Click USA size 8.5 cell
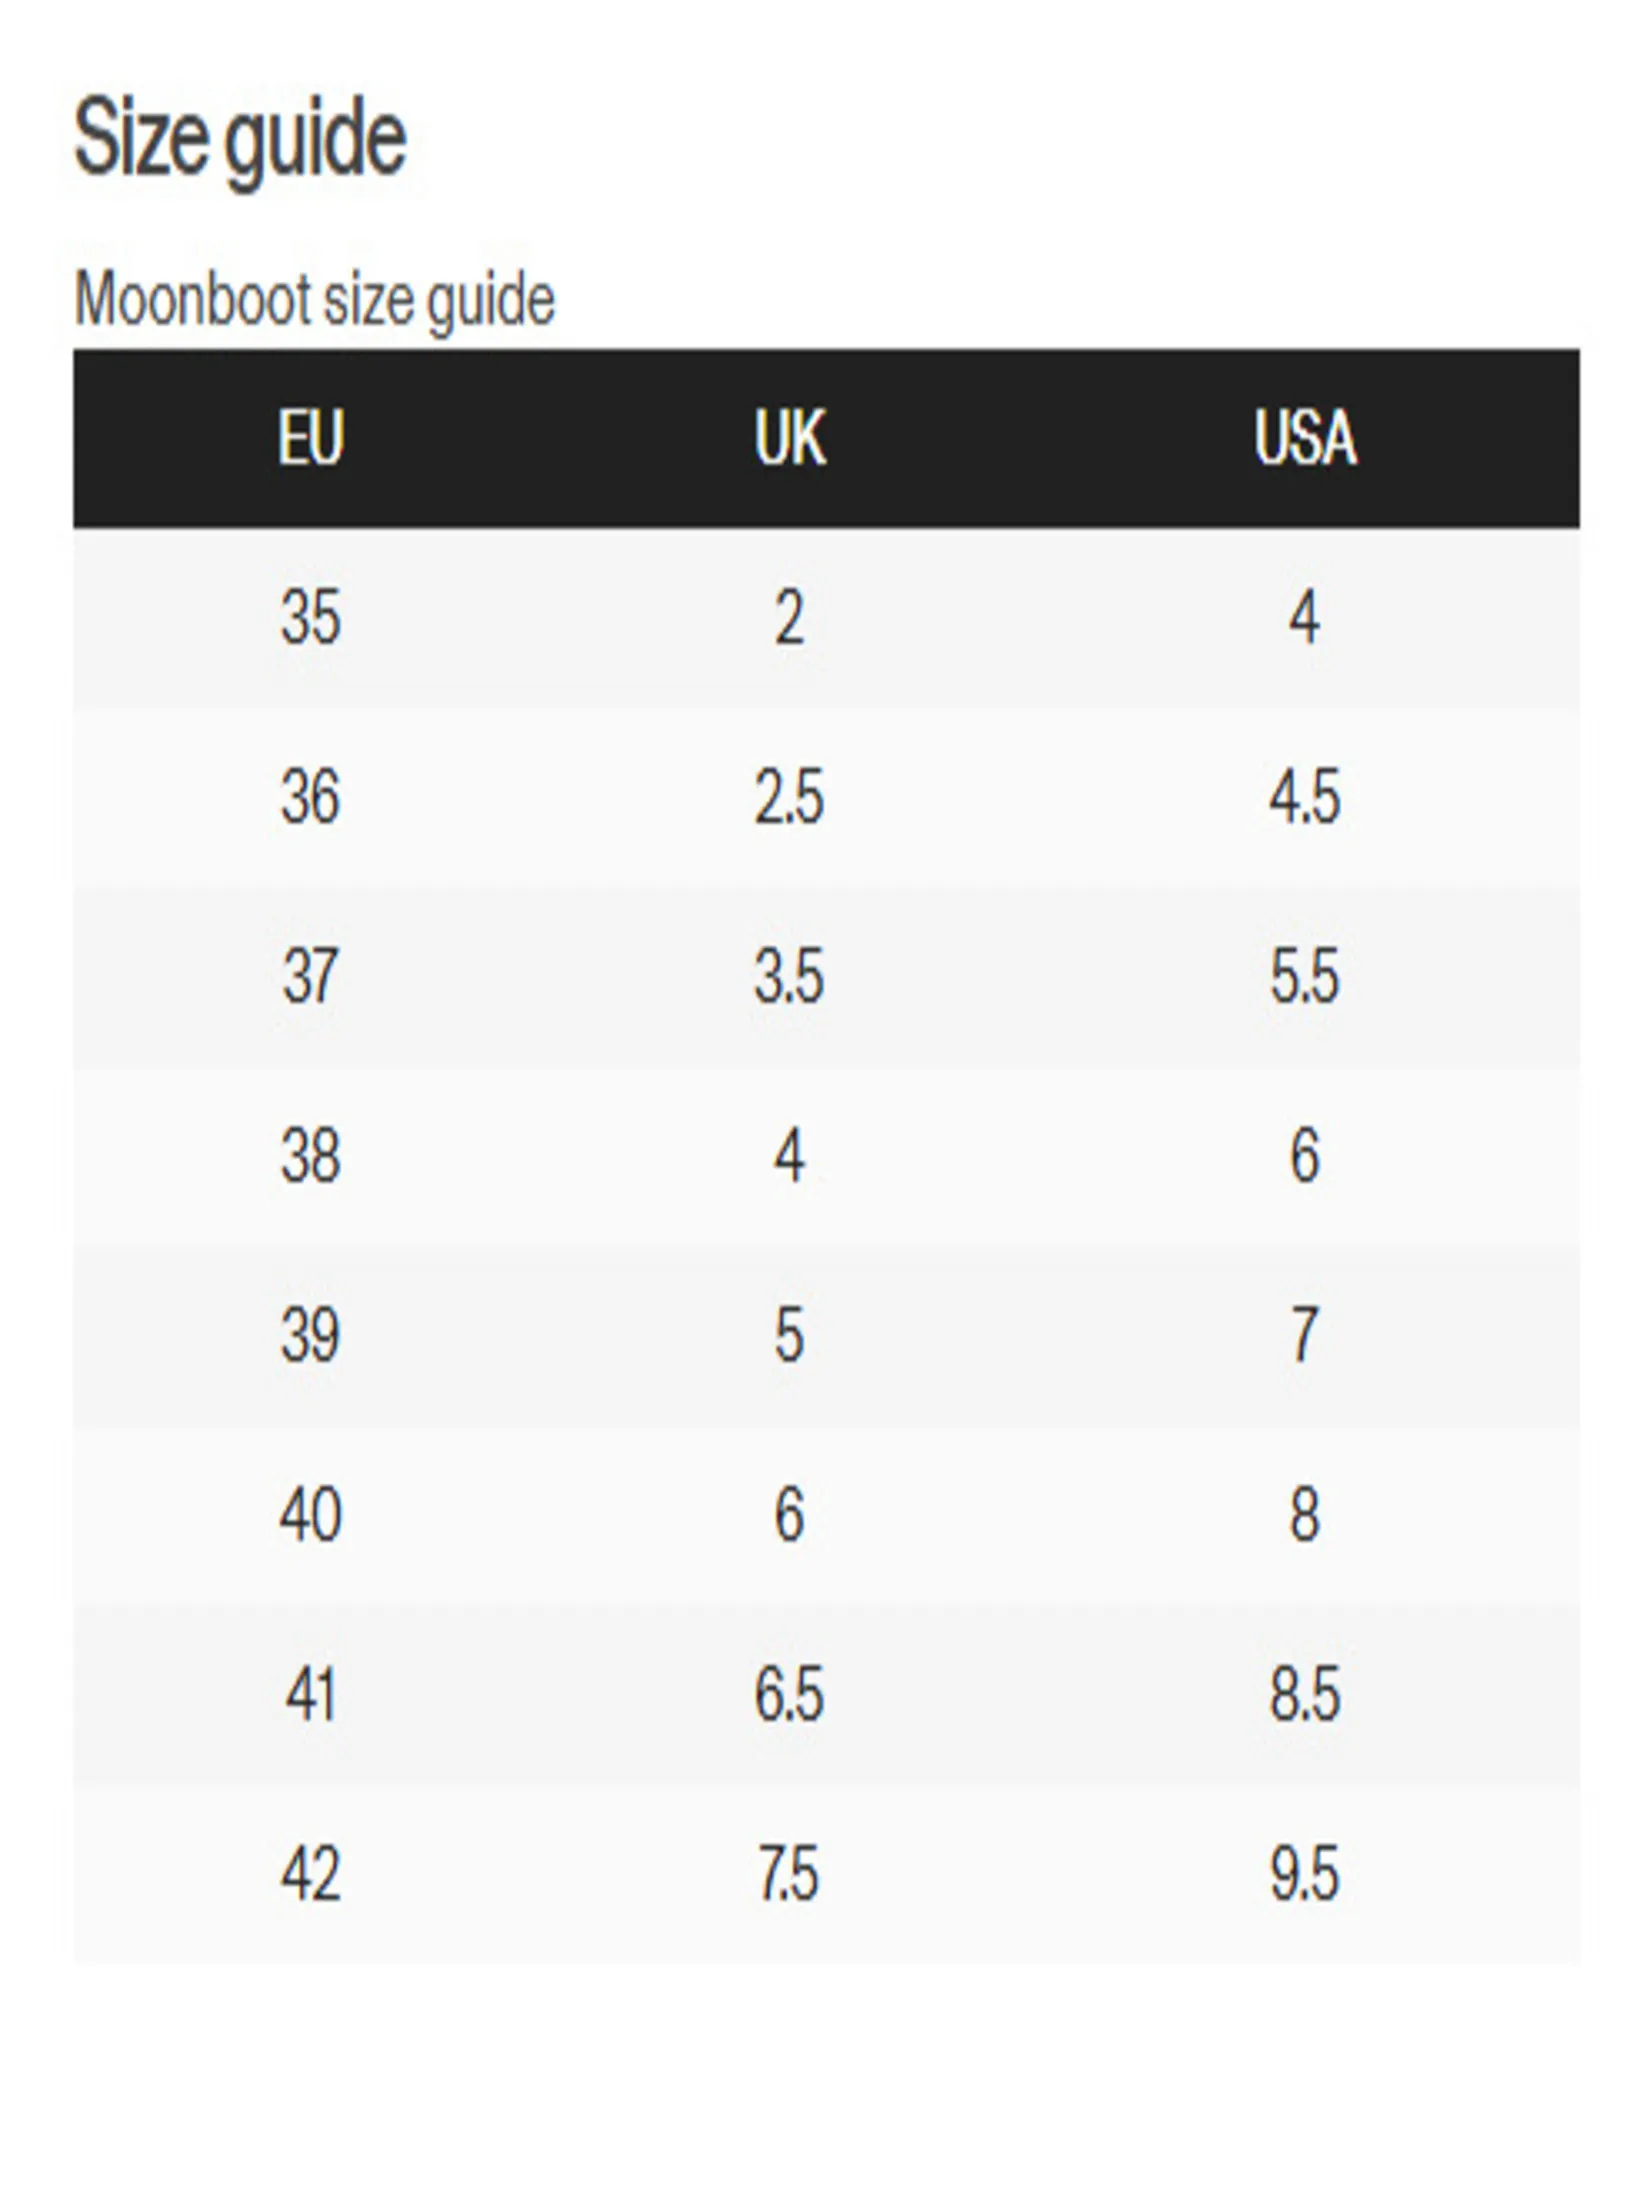Screen dimensions: 1650x2199 click(x=1304, y=1693)
